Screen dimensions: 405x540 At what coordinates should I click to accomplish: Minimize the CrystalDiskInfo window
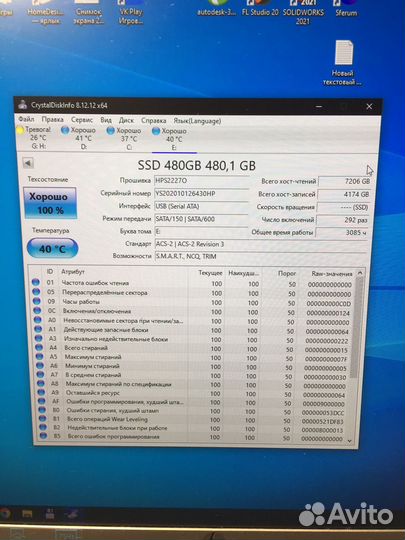pos(319,106)
